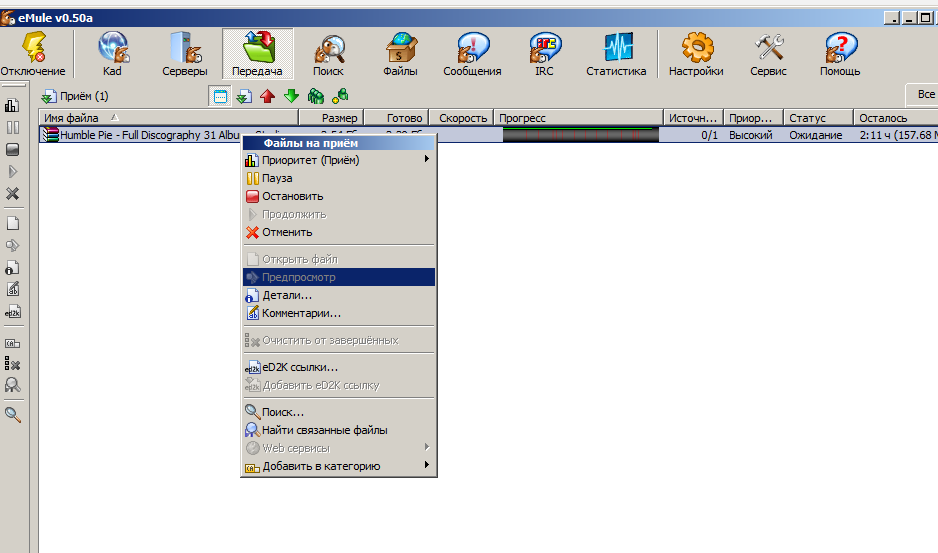Open eD2K ссылки... menu entry
The width and height of the screenshot is (938, 553).
pyautogui.click(x=339, y=367)
